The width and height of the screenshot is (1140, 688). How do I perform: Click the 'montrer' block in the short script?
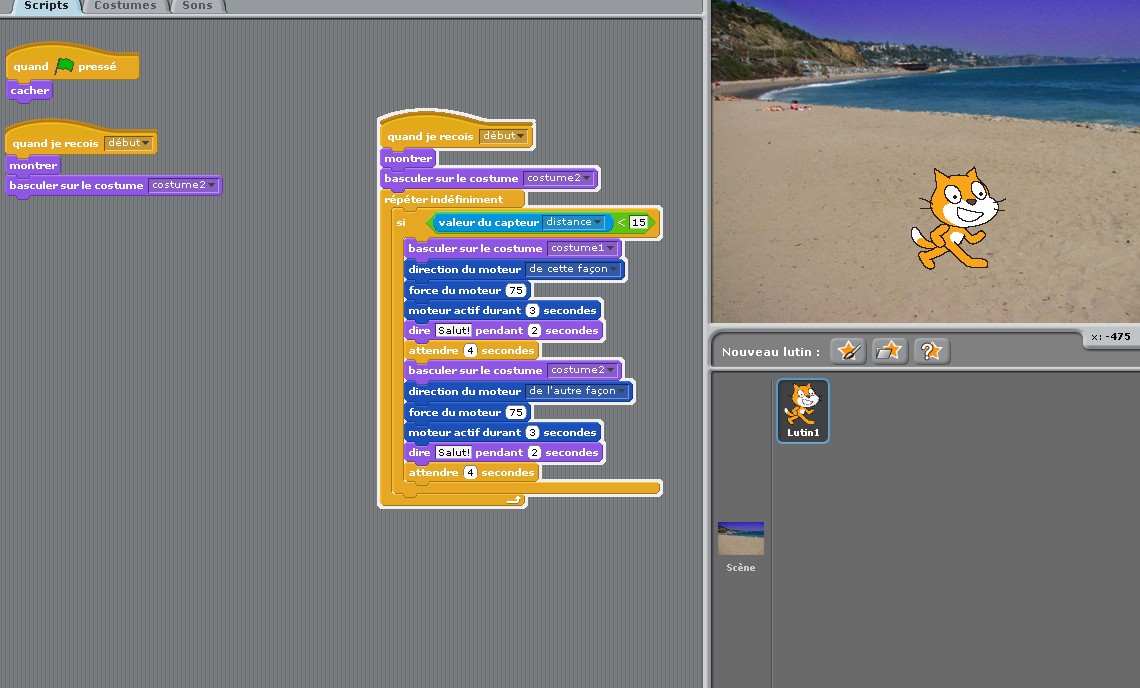33,166
